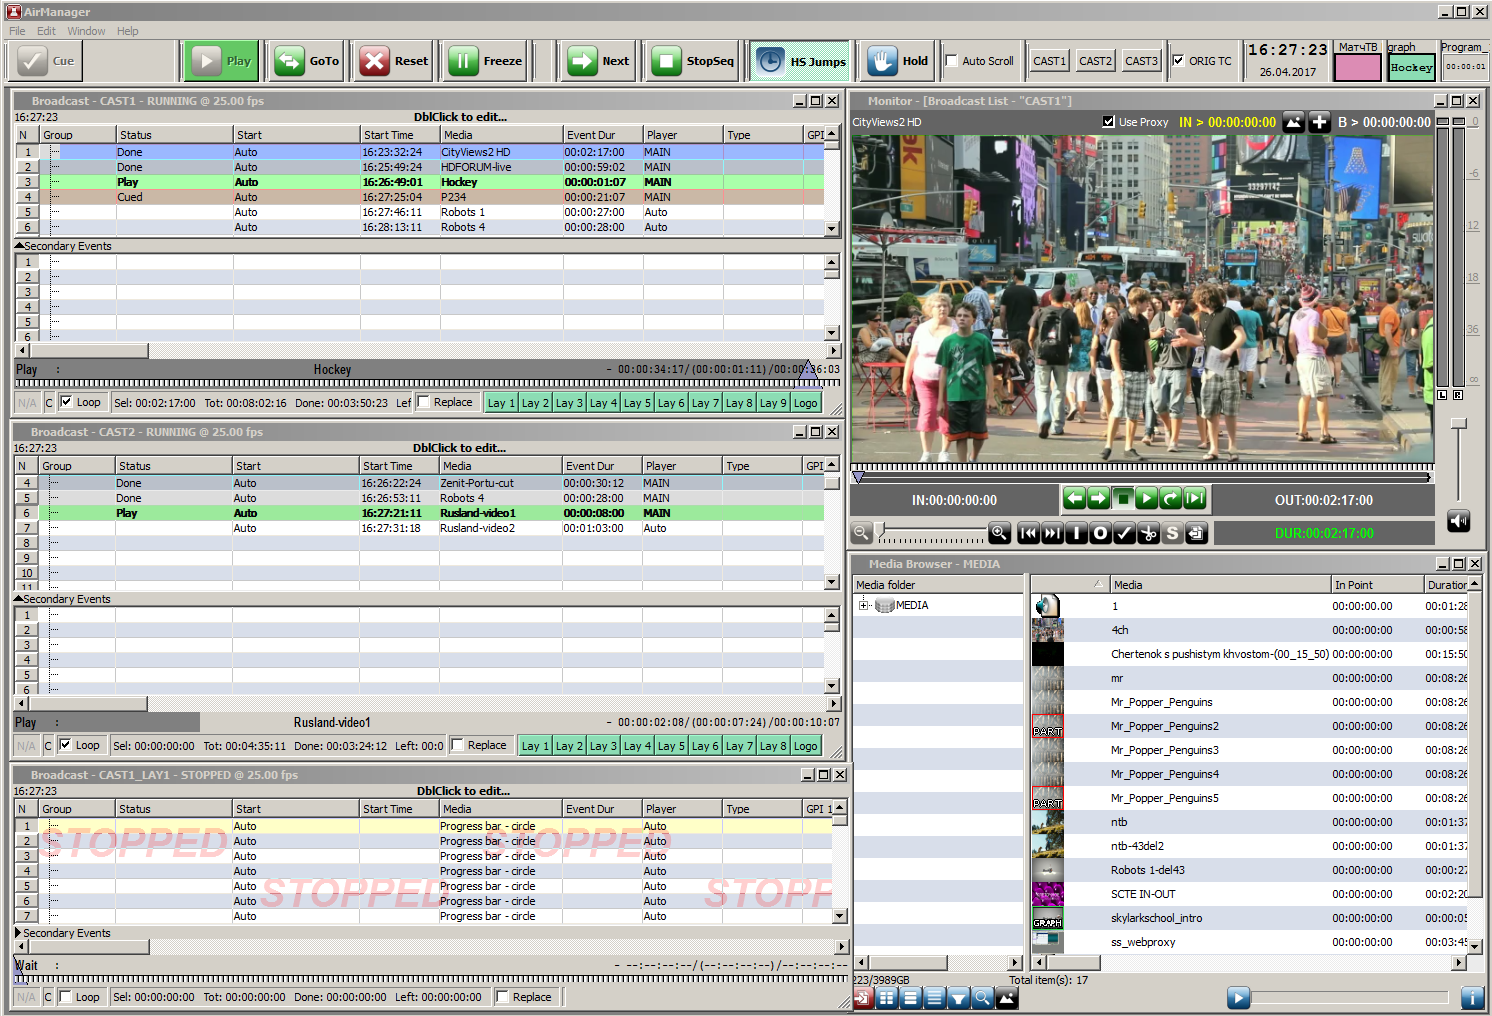1492x1016 pixels.
Task: Enable the Replace checkbox in CAST1
Action: (424, 402)
